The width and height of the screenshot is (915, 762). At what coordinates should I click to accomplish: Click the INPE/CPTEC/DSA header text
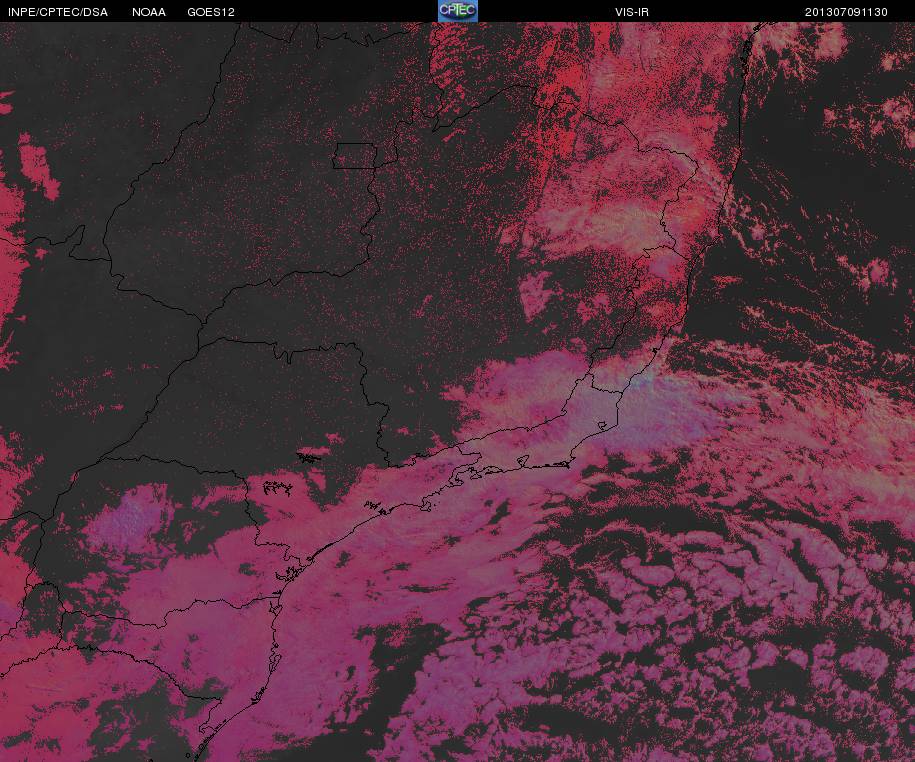[x=58, y=12]
